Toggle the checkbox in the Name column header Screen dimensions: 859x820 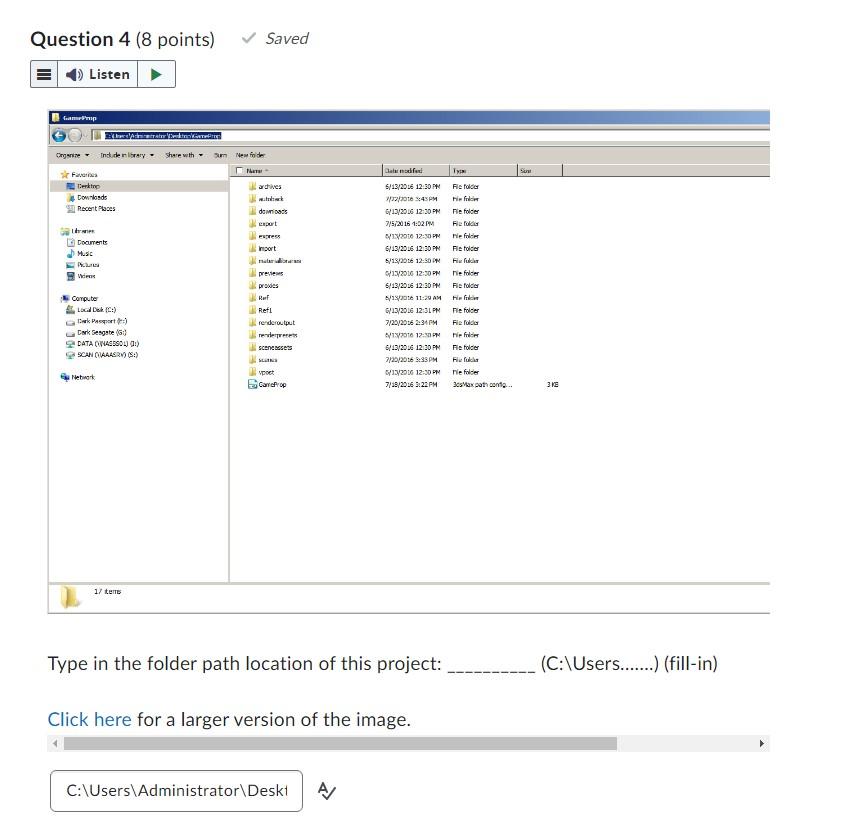tap(240, 169)
